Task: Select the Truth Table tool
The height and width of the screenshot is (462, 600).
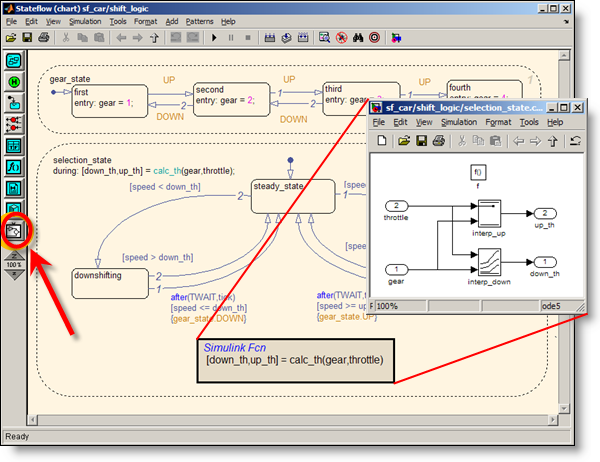Action: (x=15, y=145)
